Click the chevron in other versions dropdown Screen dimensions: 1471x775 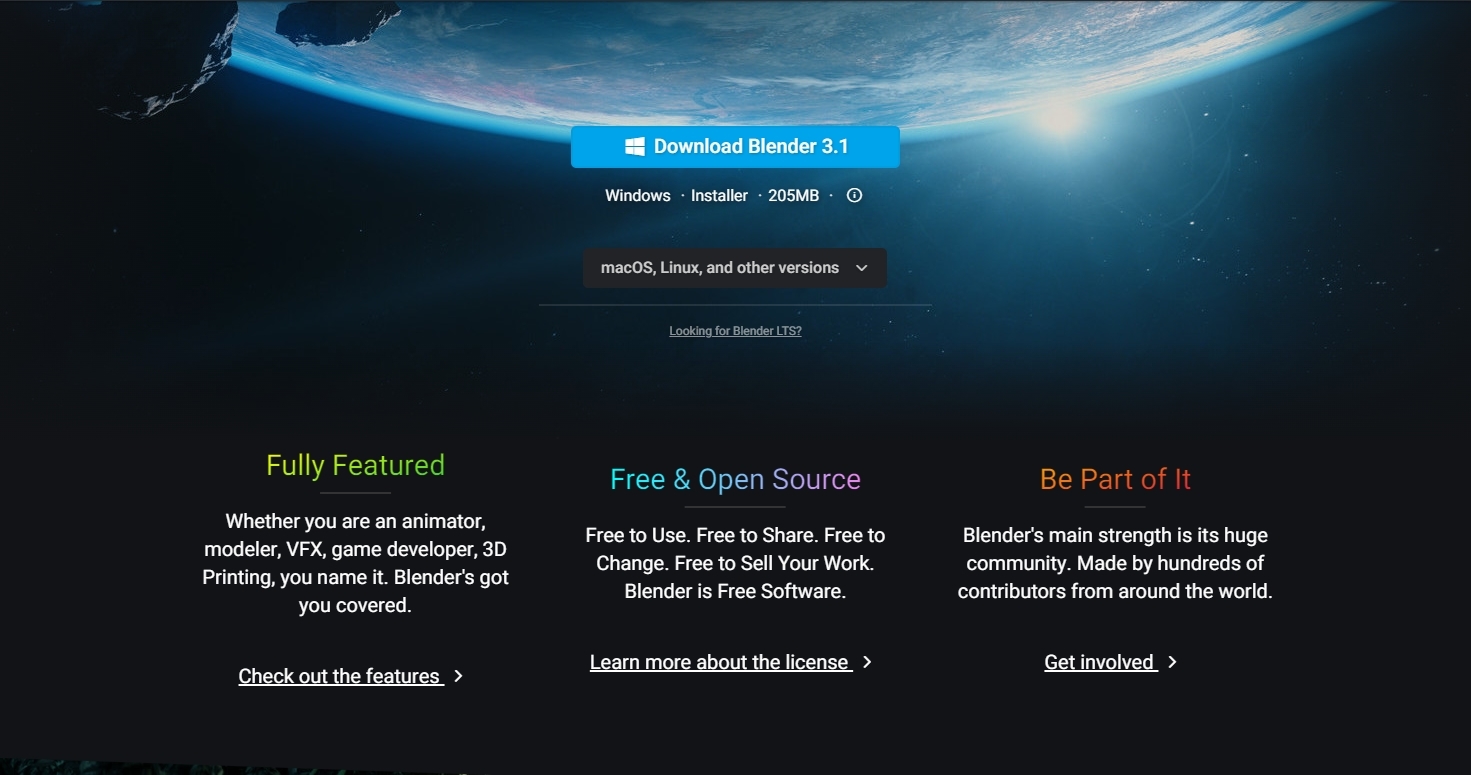(x=862, y=268)
